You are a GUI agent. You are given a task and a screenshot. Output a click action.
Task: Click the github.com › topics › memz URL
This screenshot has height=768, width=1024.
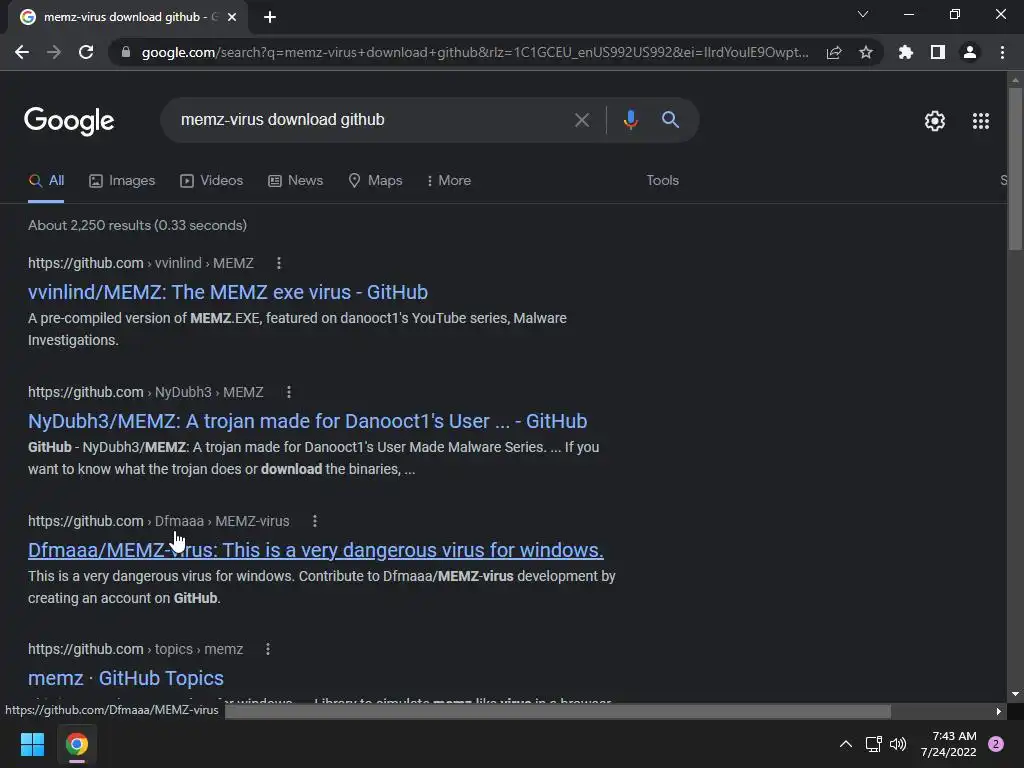(135, 649)
